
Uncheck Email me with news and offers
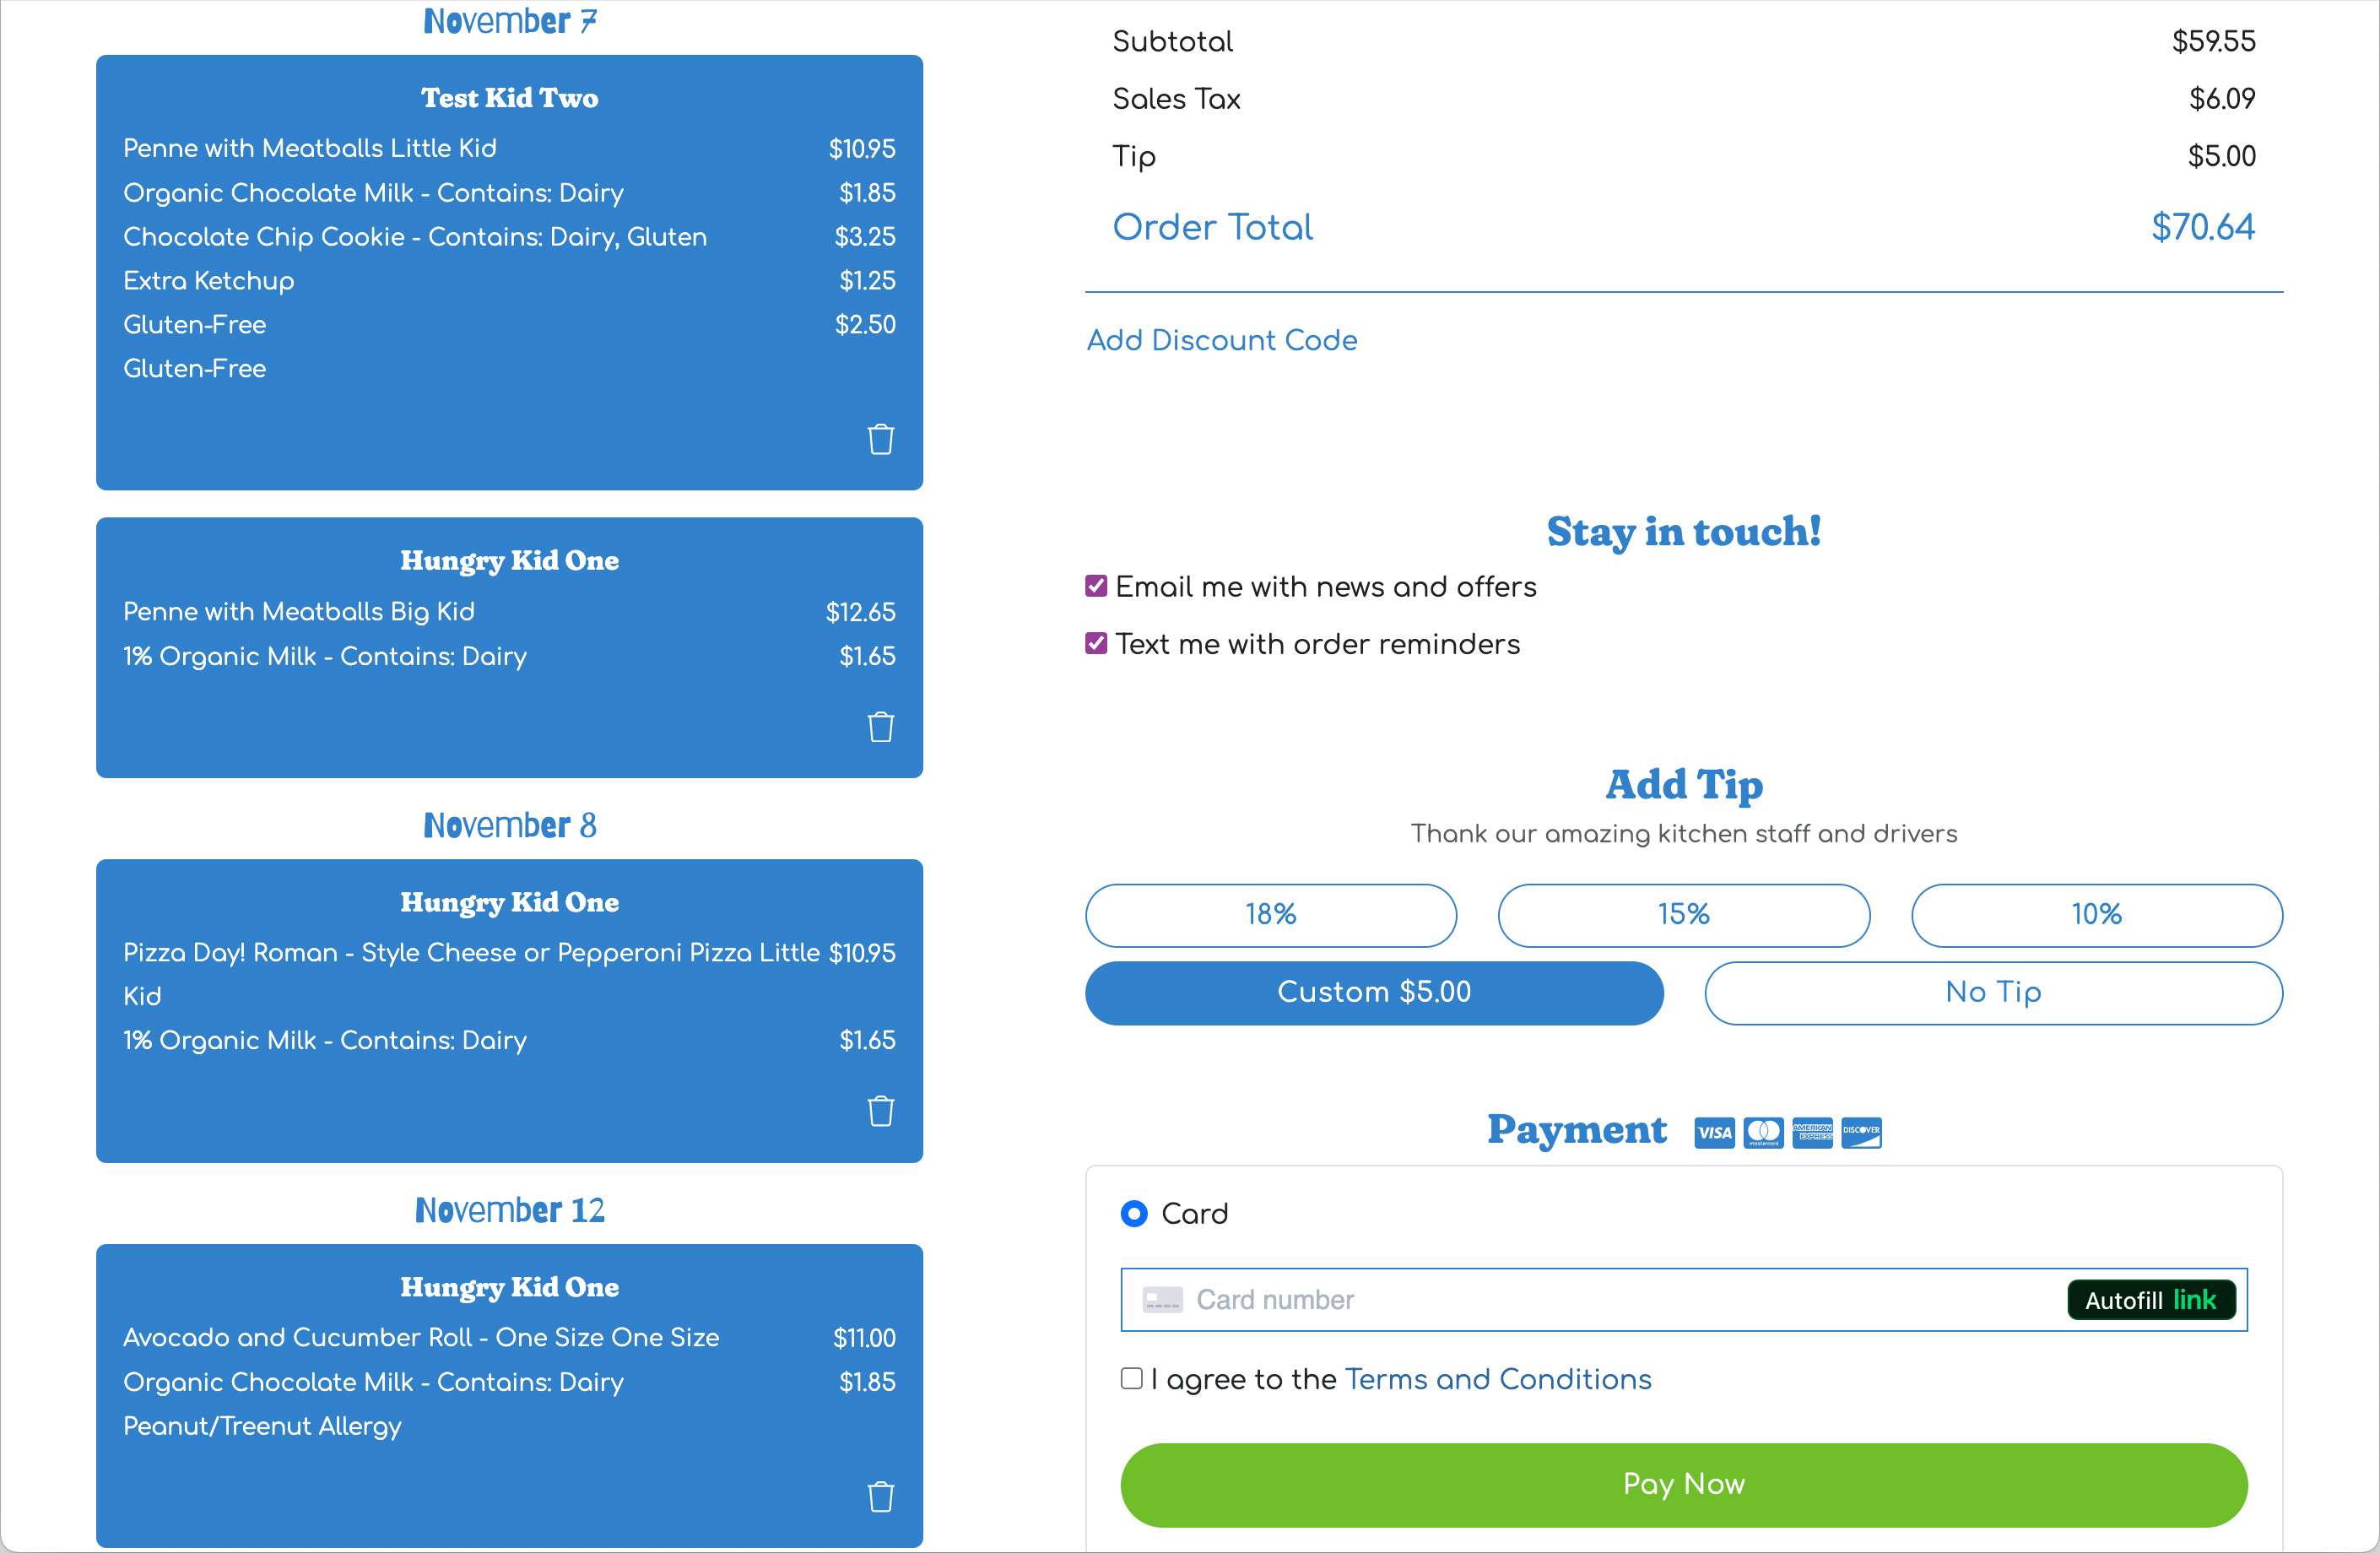(1096, 586)
